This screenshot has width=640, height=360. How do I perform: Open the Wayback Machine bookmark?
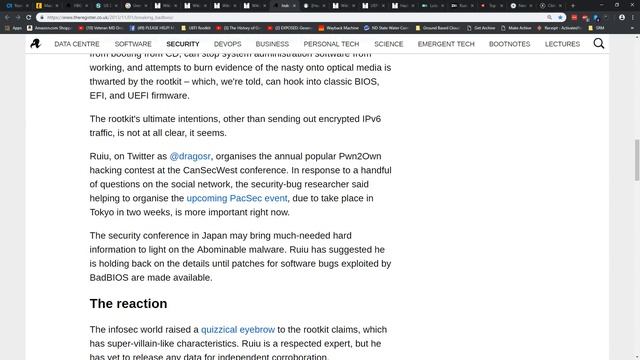pos(338,28)
